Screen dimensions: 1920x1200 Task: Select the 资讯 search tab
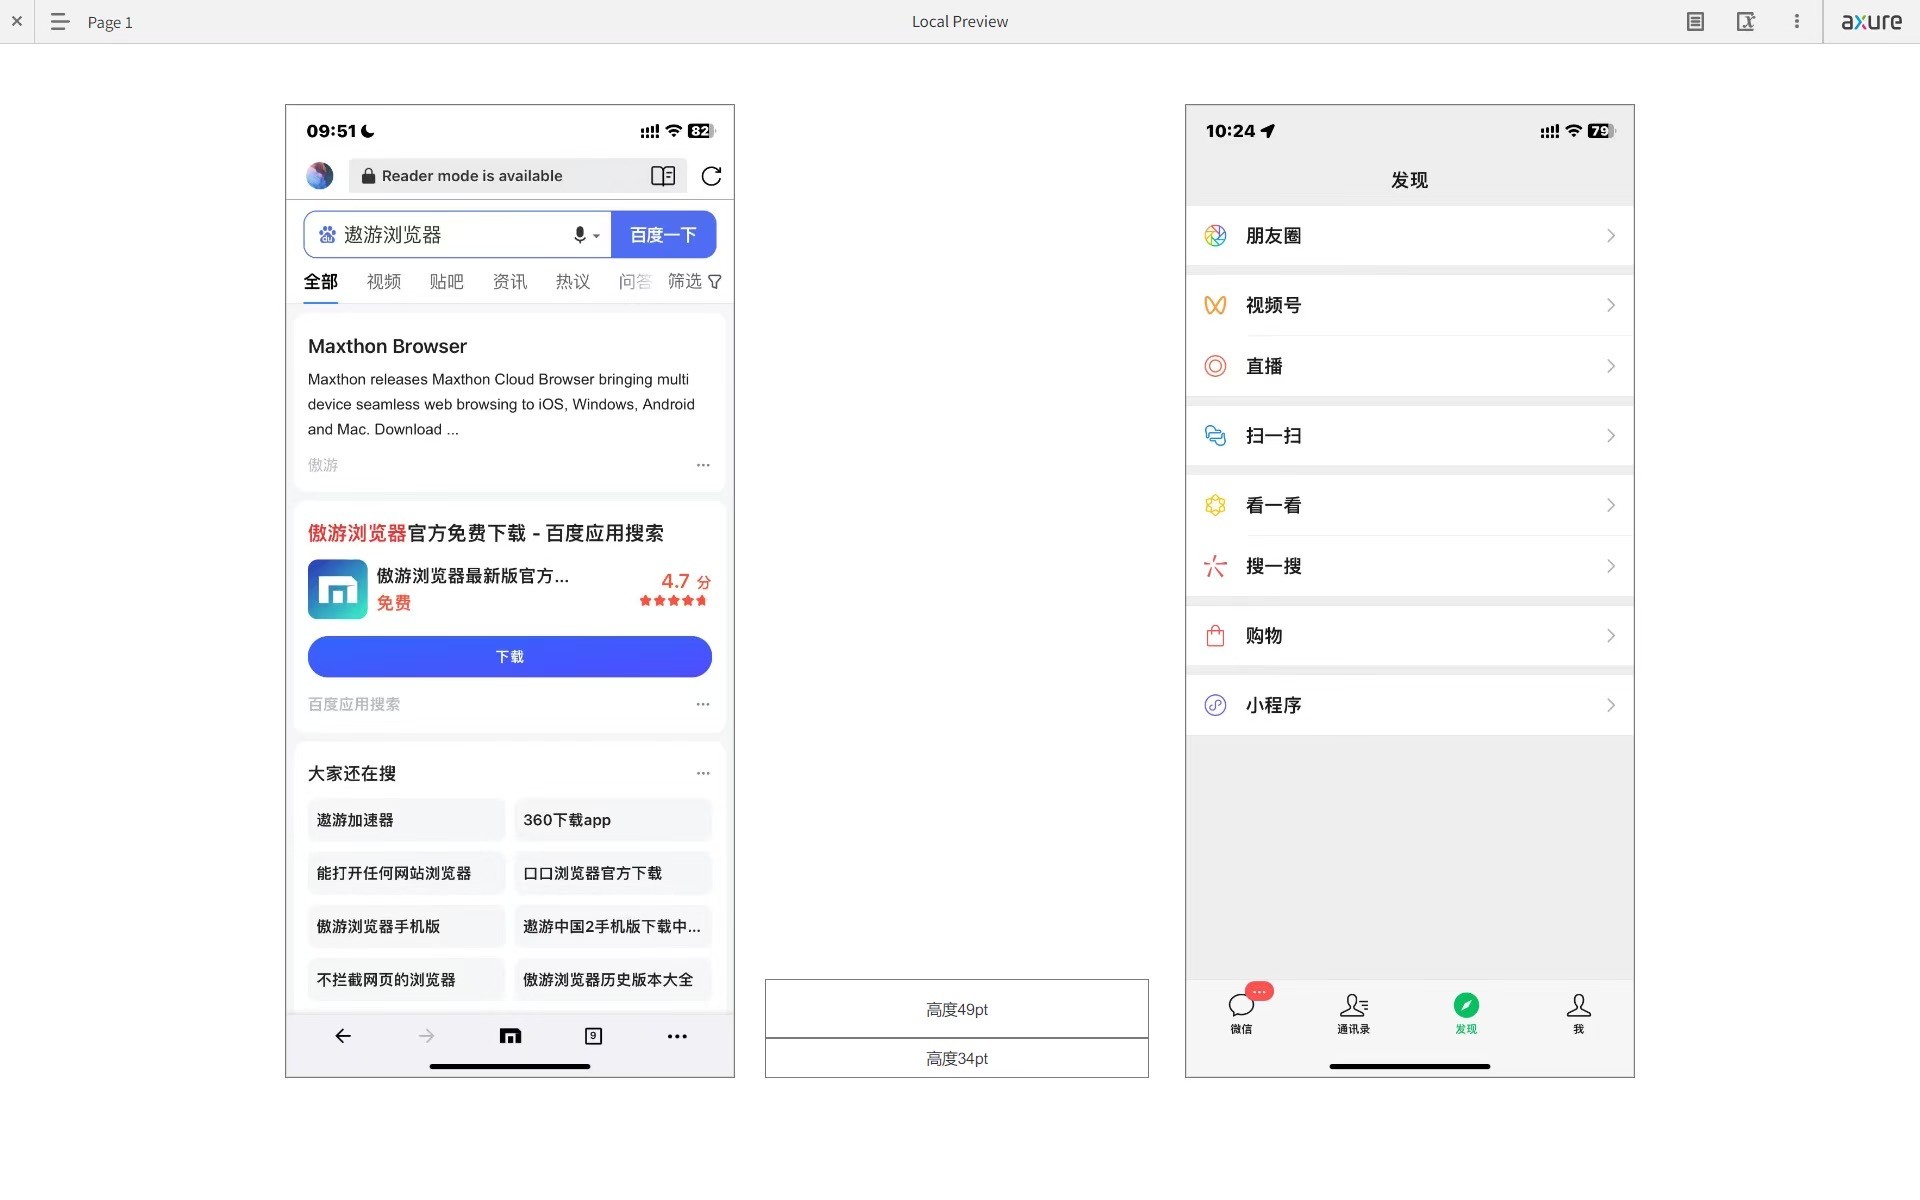509,282
